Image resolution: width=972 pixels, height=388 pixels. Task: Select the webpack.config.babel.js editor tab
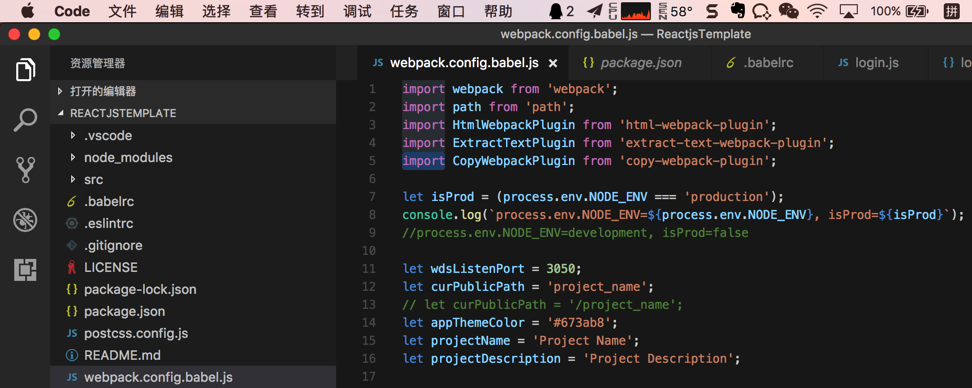[x=464, y=63]
